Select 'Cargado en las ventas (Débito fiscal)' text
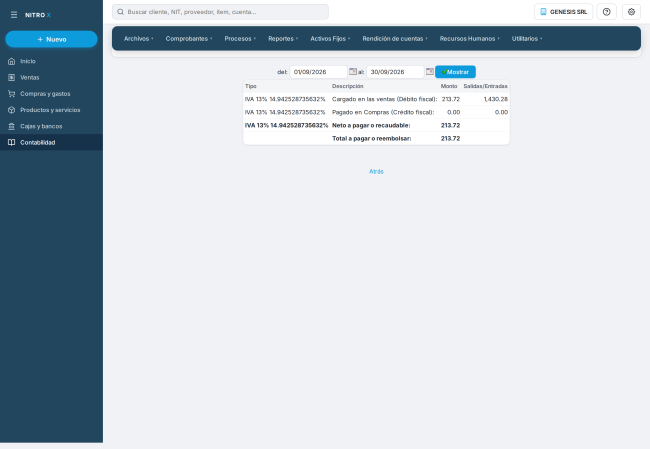The width and height of the screenshot is (650, 449). pyautogui.click(x=384, y=99)
